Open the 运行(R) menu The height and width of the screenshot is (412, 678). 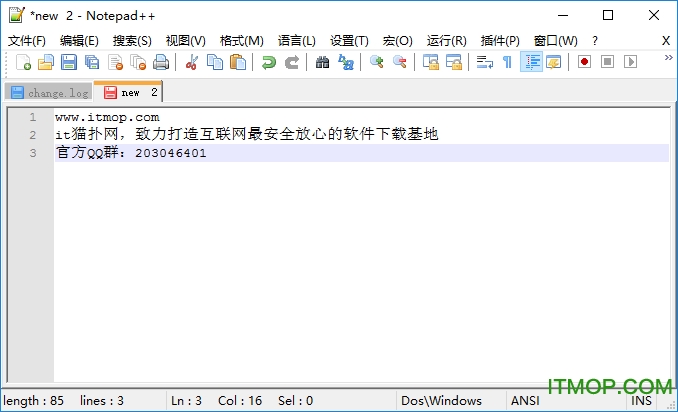point(447,41)
